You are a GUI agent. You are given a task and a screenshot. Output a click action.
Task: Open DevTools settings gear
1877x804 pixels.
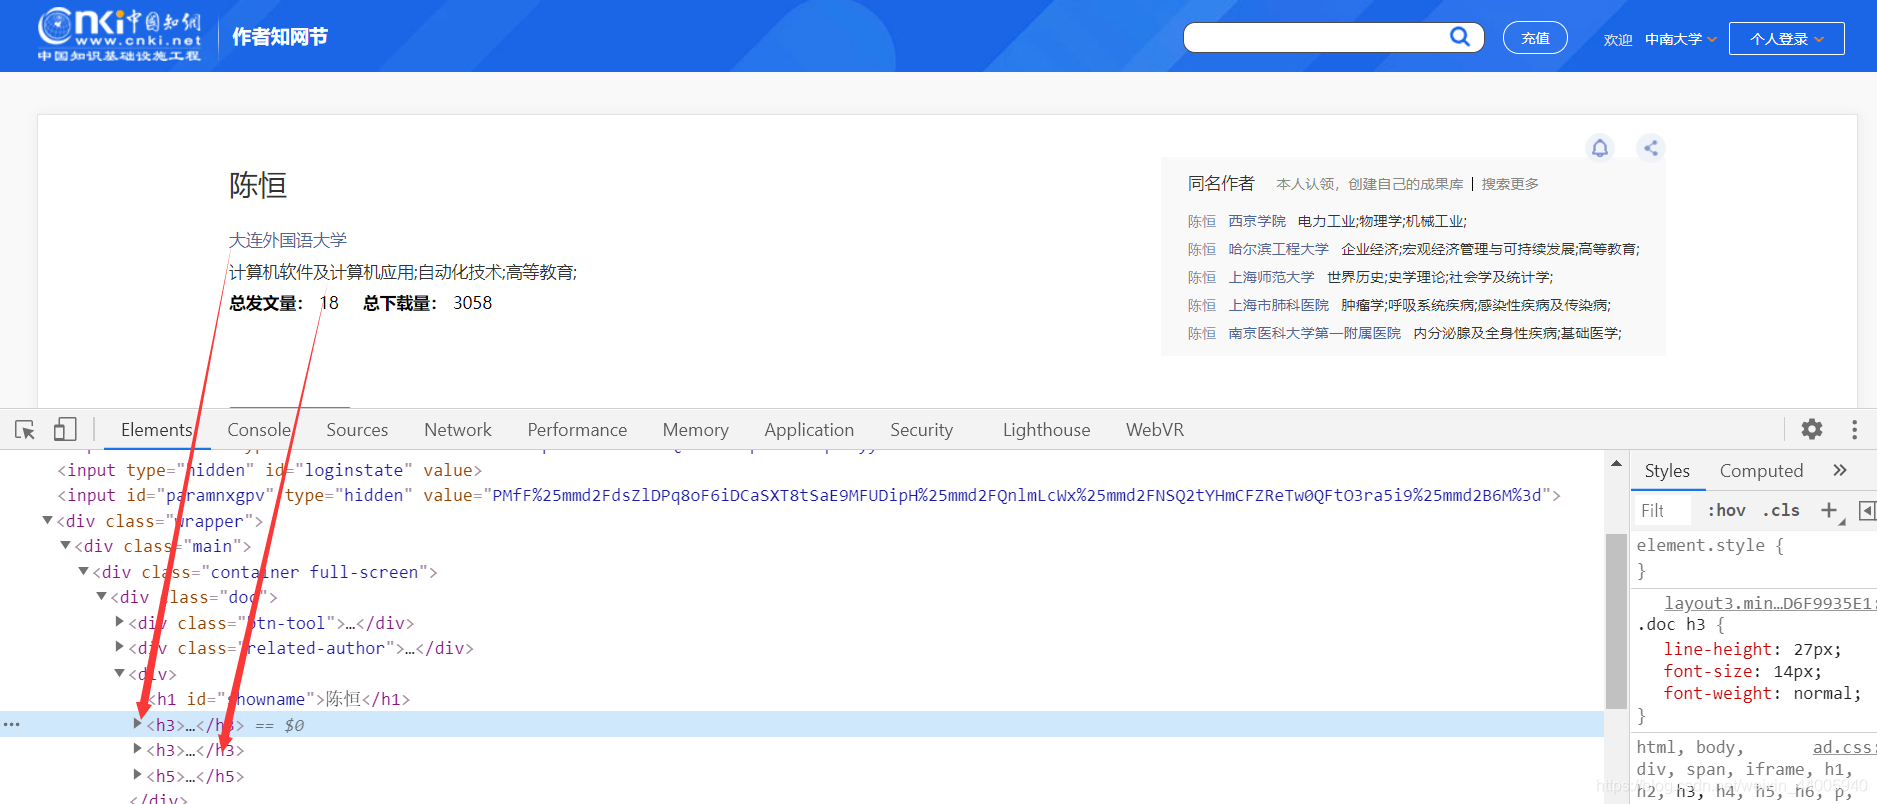tap(1812, 429)
